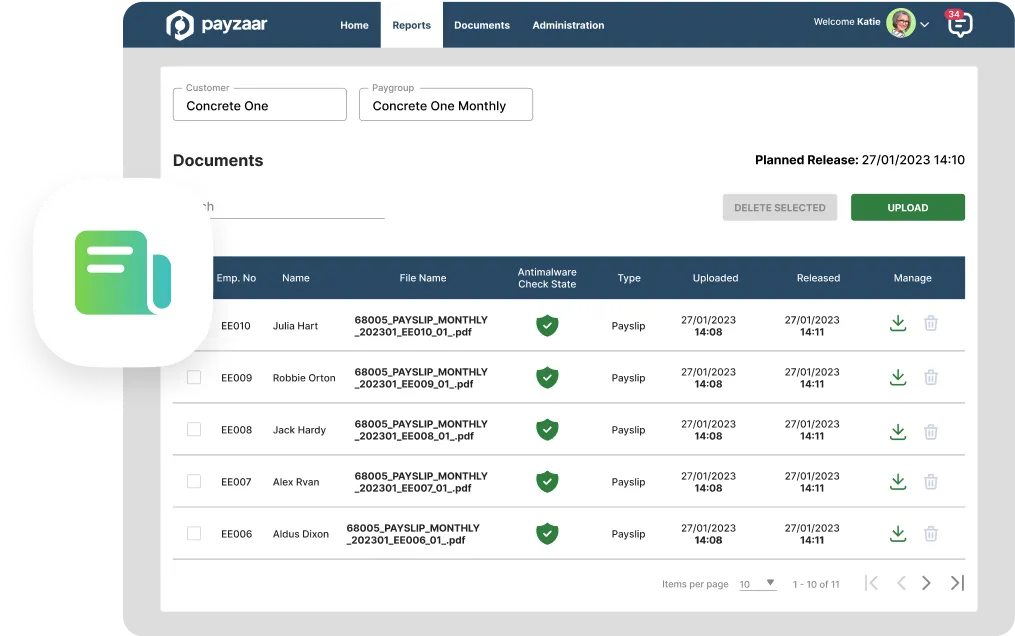Tick the row checkbox for Jack Hardy

click(x=193, y=429)
